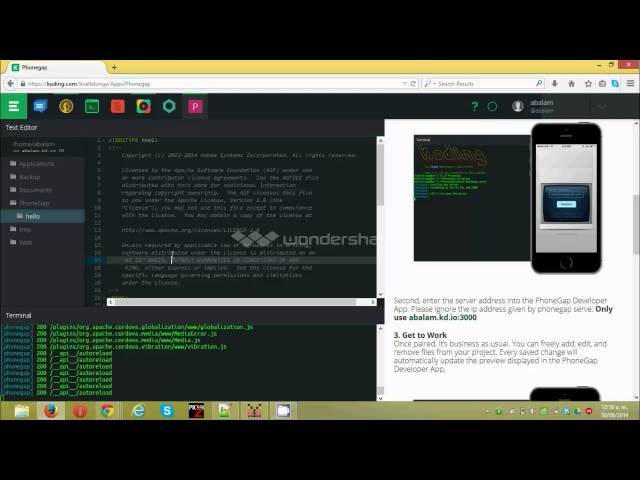Open the URL history dropdown arrow
640x480 pixels.
point(404,84)
